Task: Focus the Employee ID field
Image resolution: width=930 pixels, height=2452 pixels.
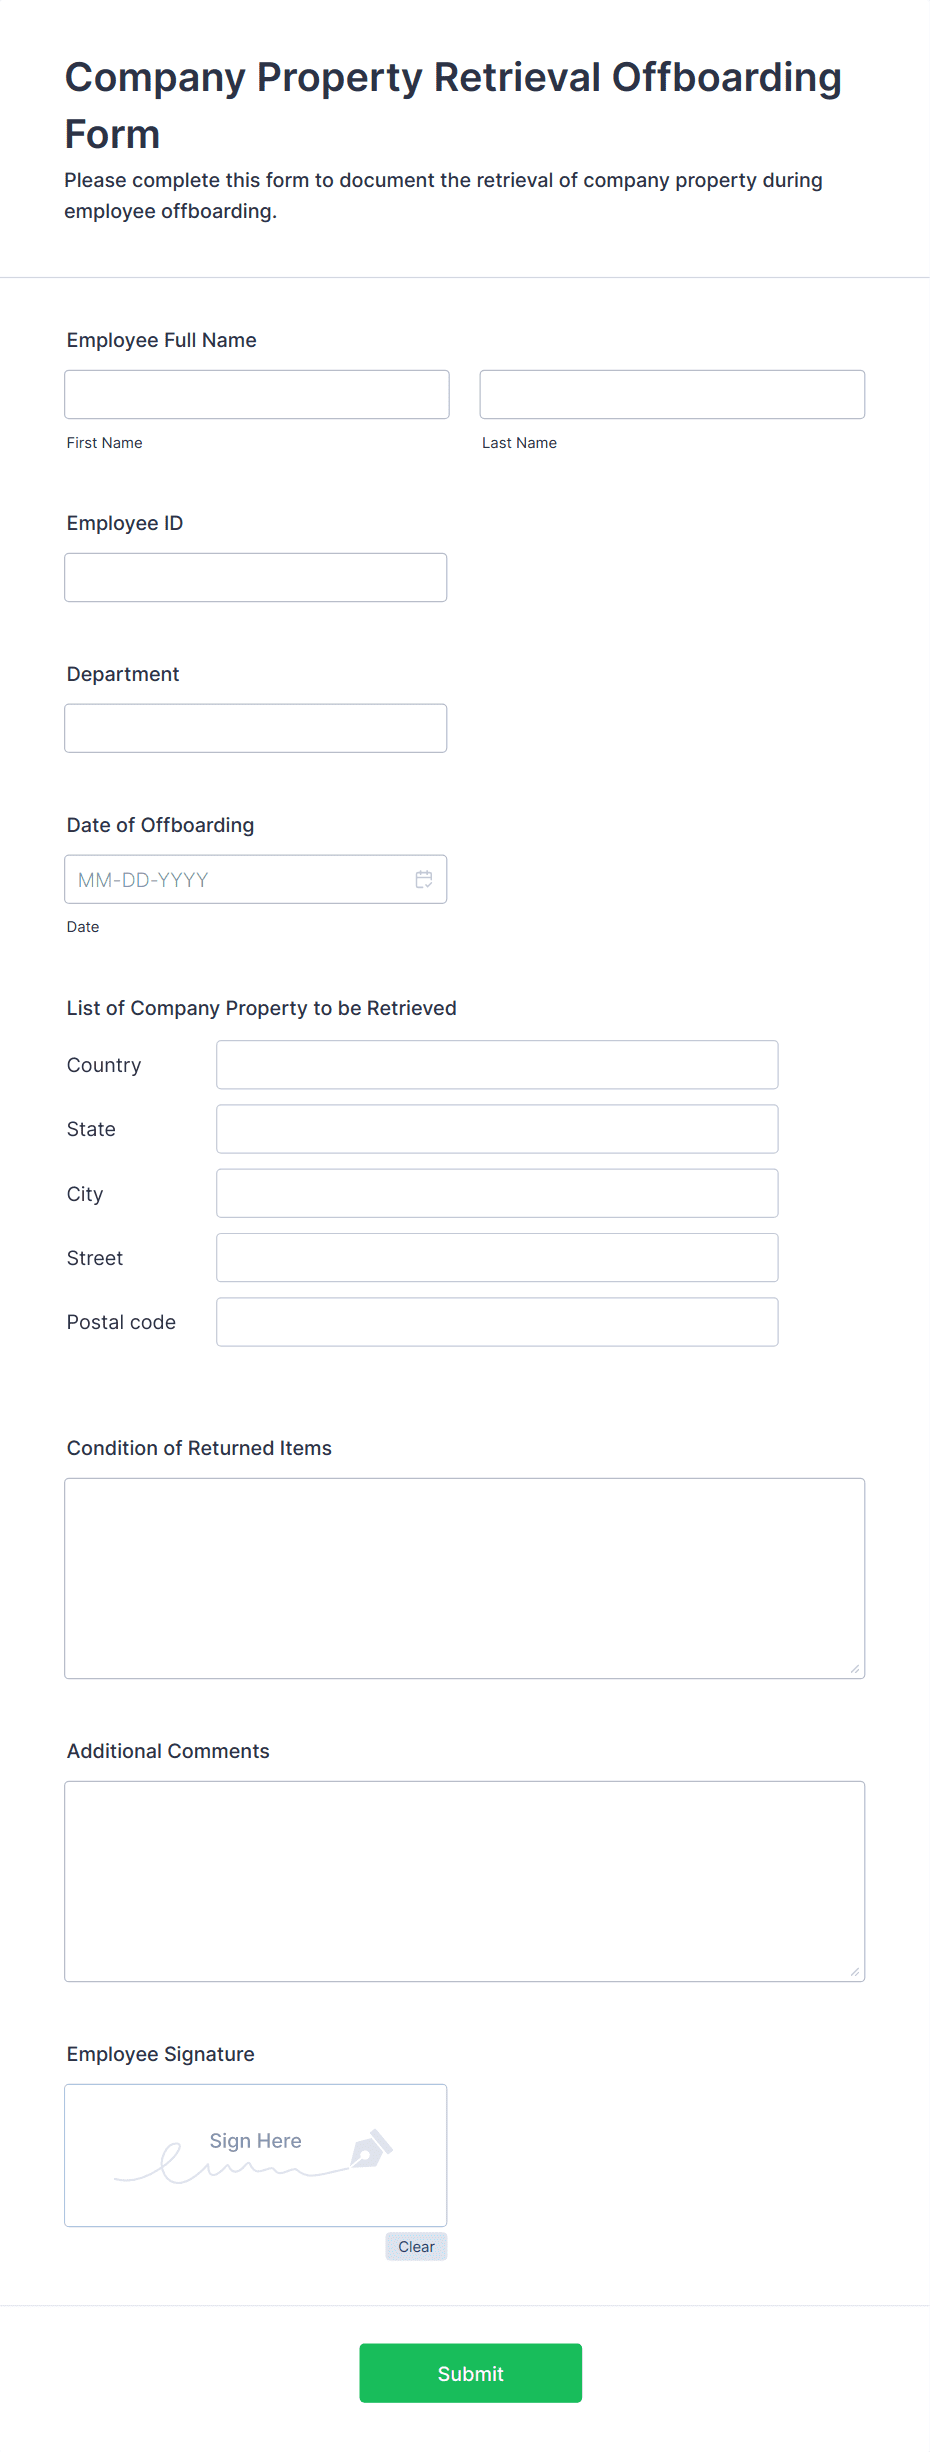Action: pos(256,577)
